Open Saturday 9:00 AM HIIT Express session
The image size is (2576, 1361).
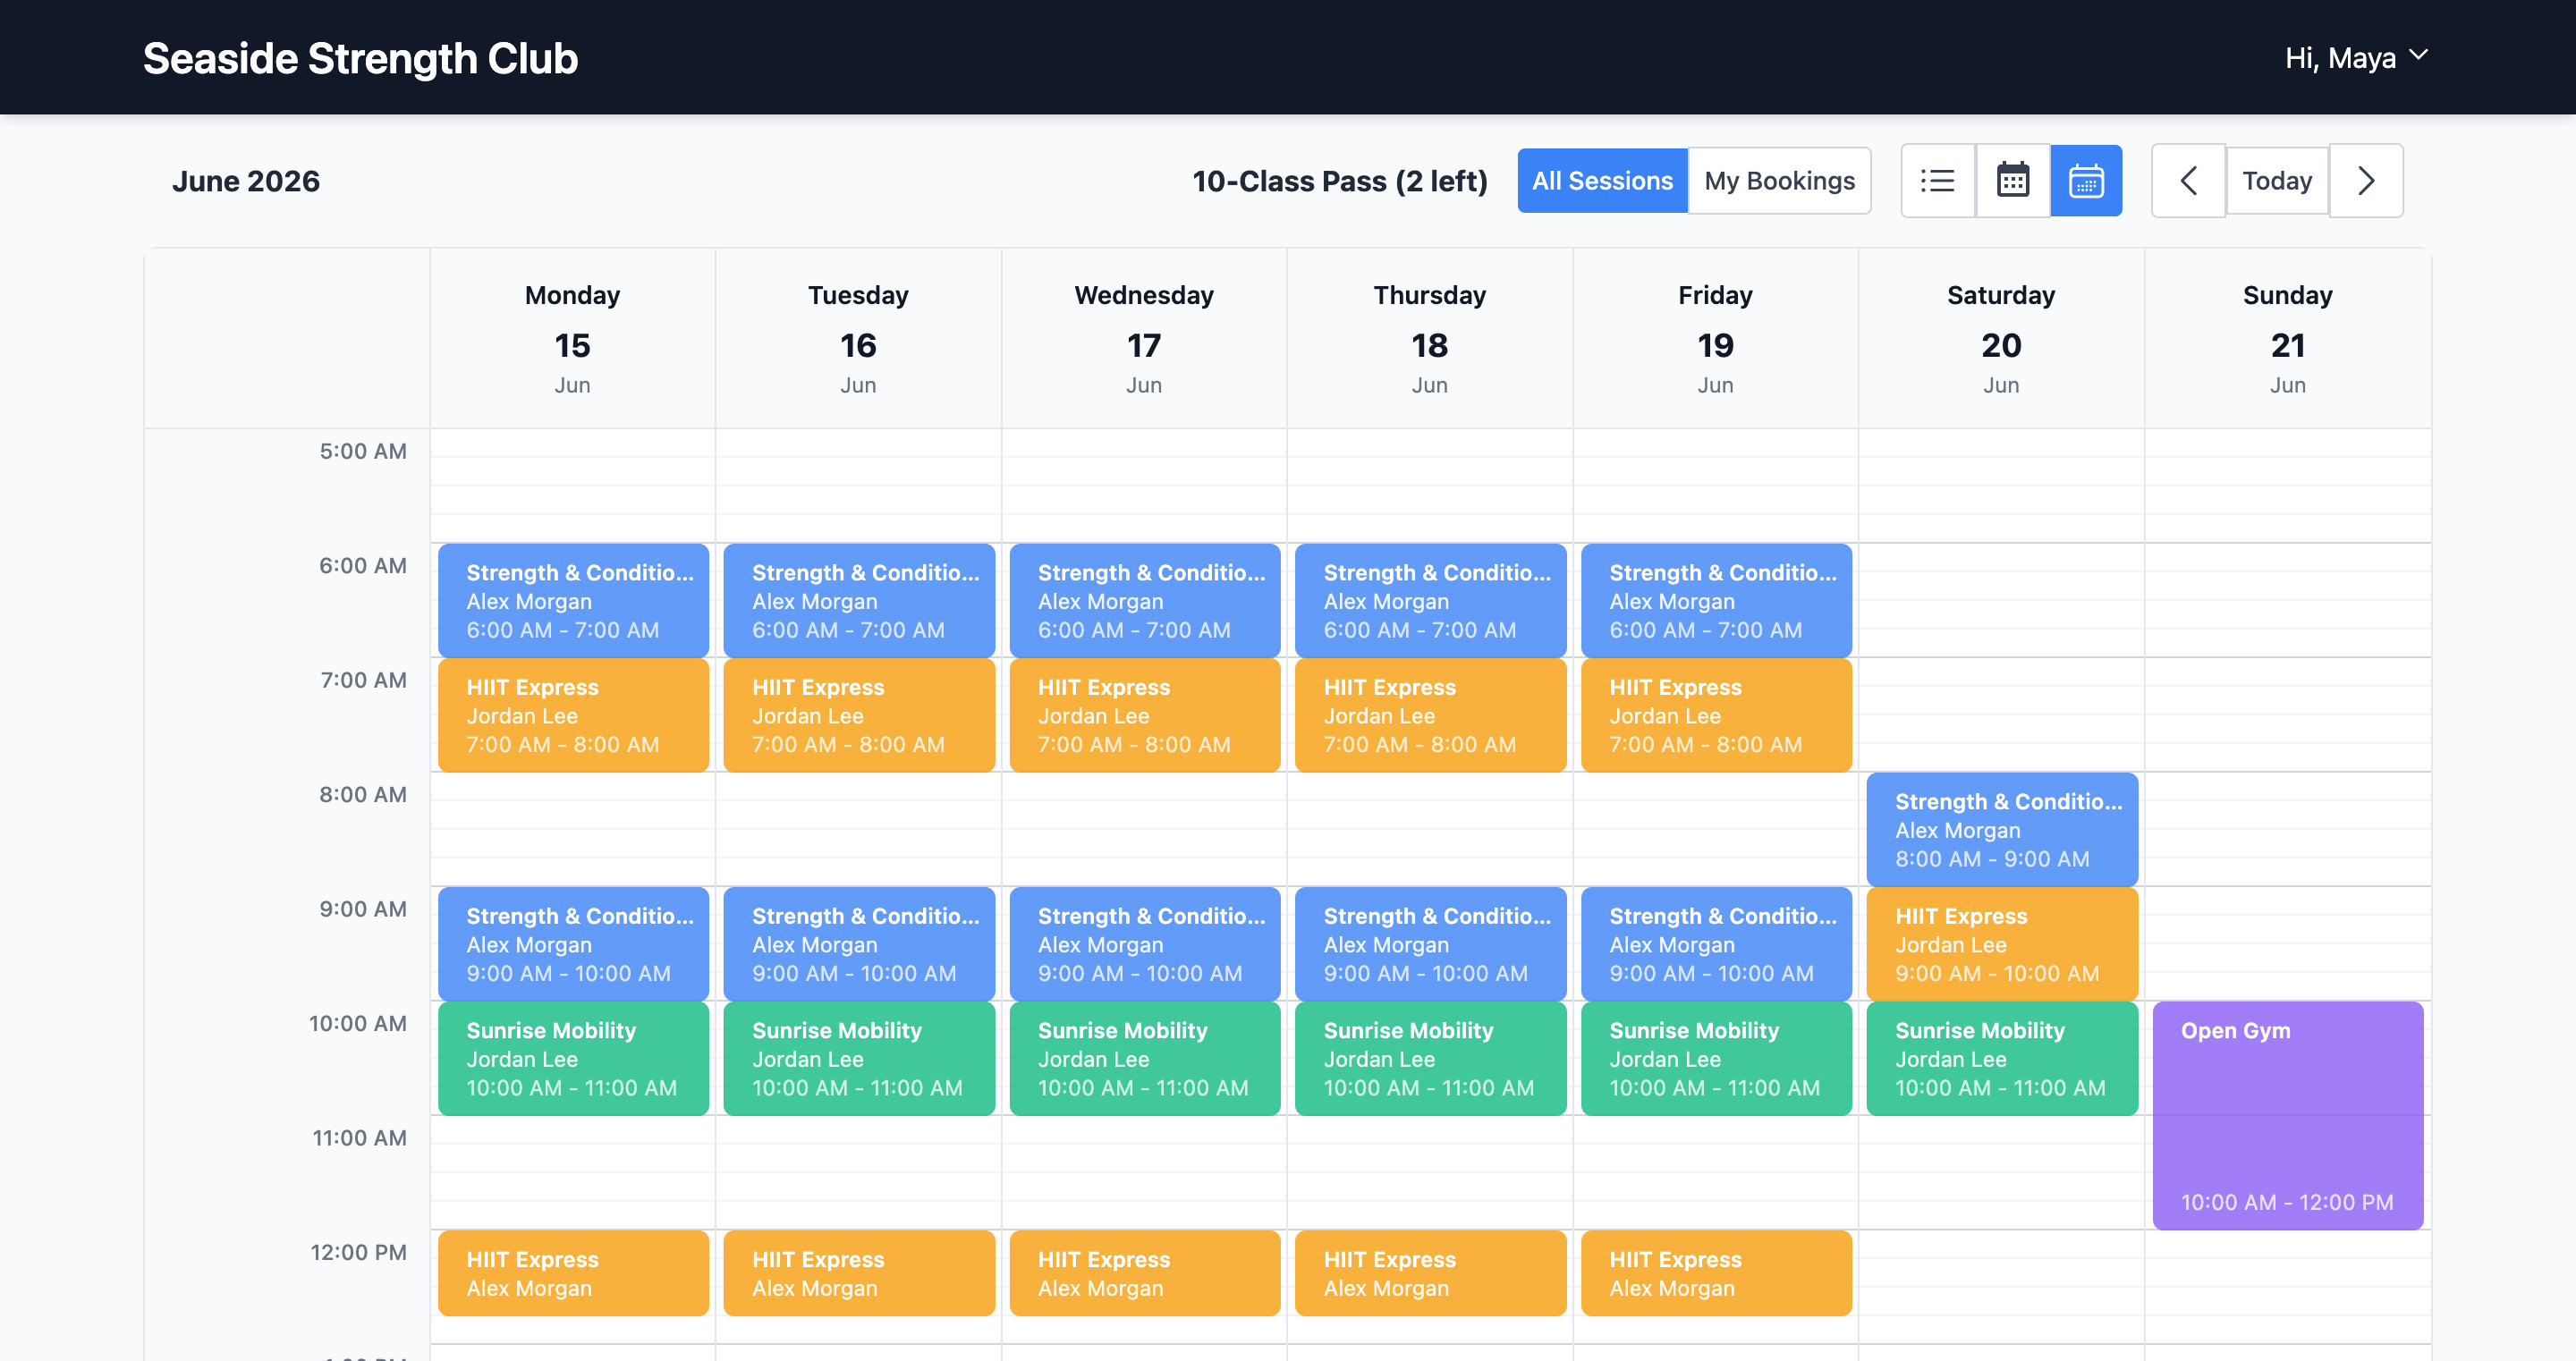(2002, 944)
